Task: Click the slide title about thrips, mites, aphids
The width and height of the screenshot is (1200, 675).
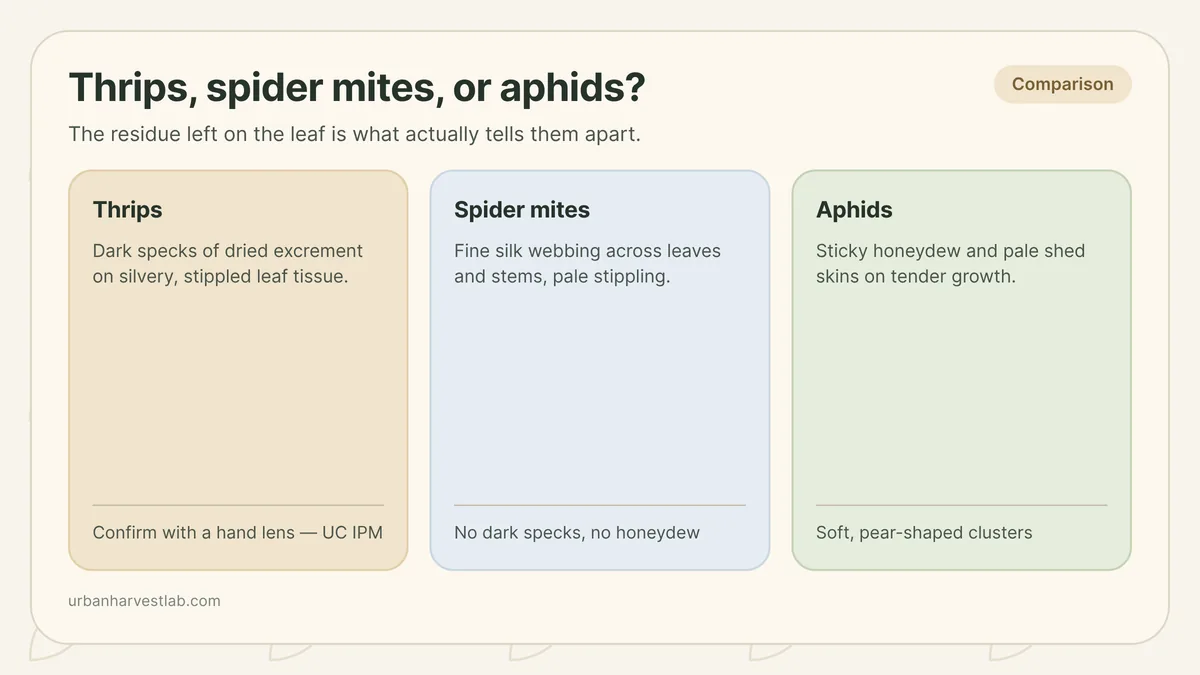Action: (357, 88)
